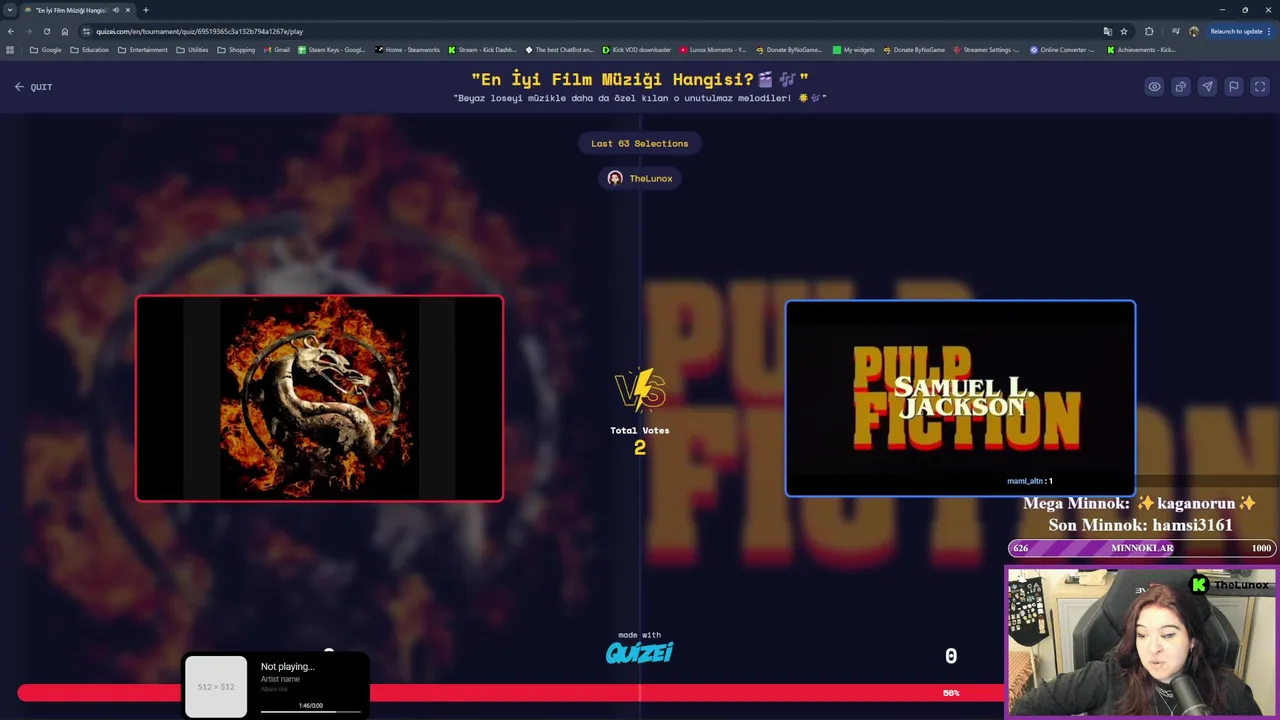Toggle fullscreen mode icon in quiz header
The width and height of the screenshot is (1280, 720).
[1260, 87]
